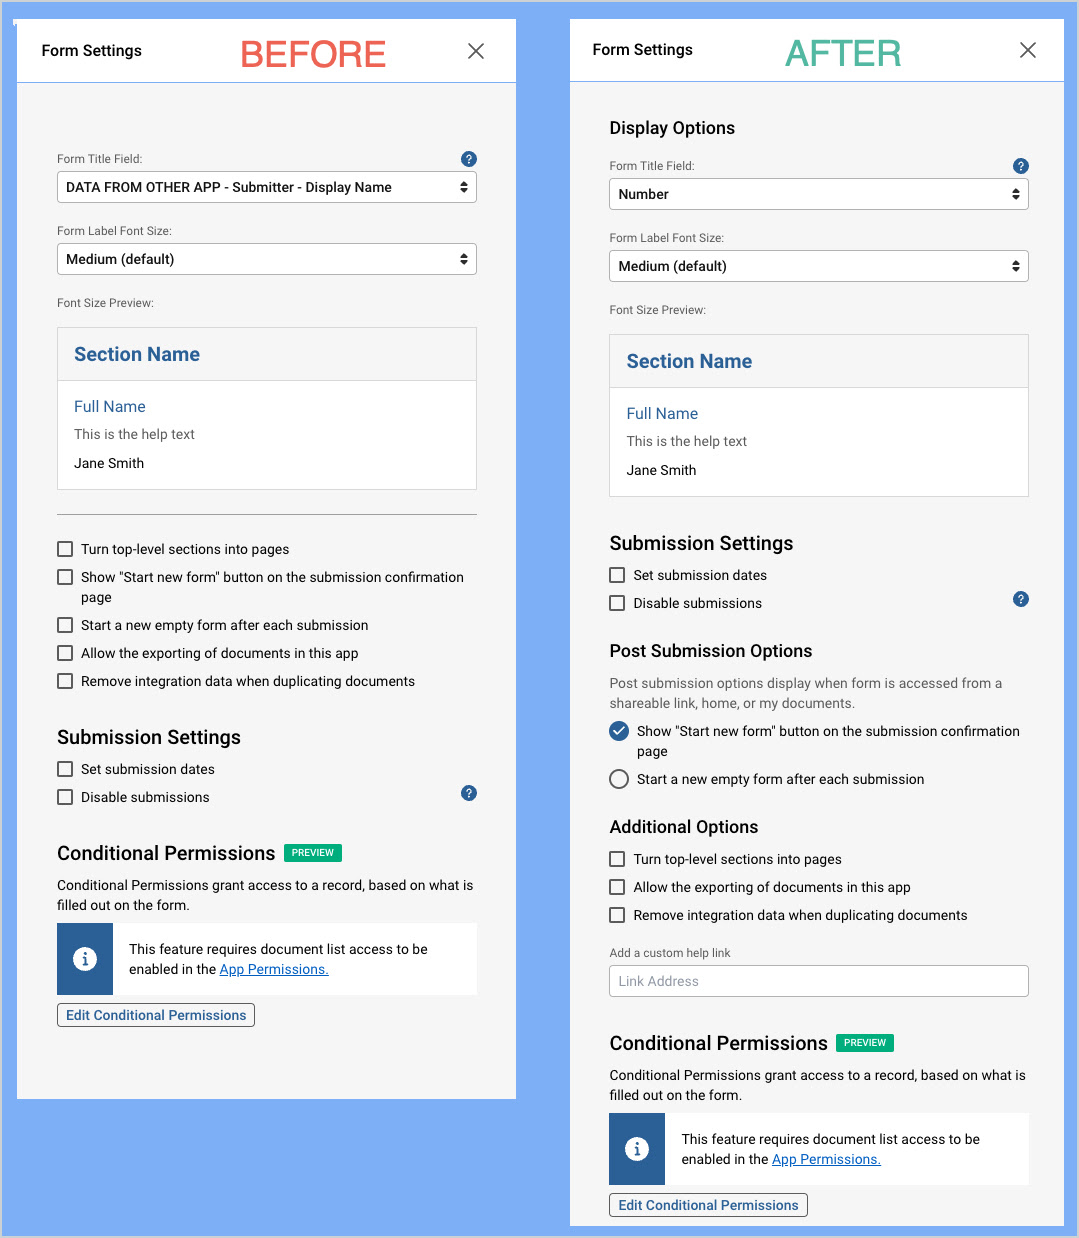Open the App Permissions link in BEFORE
Viewport: 1079px width, 1238px height.
point(273,969)
